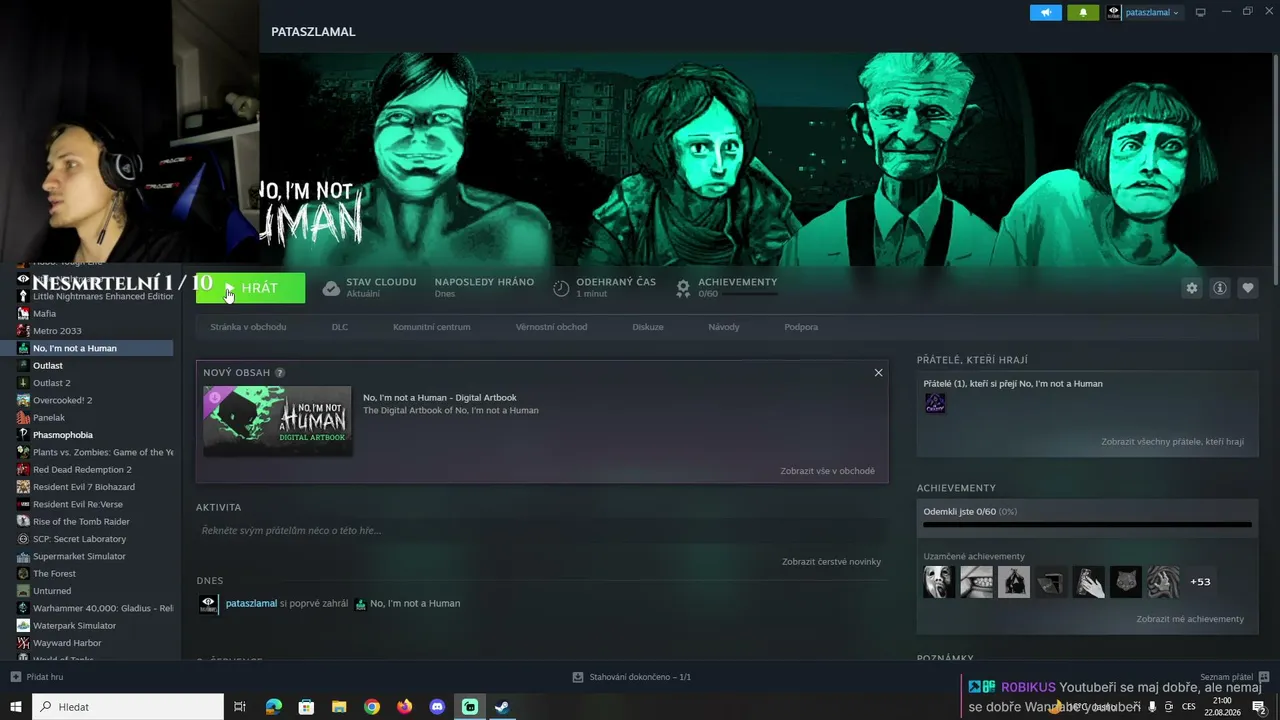1280x720 pixels.
Task: Click the ACHIEVEMENTY star icon in header
Action: (683, 288)
